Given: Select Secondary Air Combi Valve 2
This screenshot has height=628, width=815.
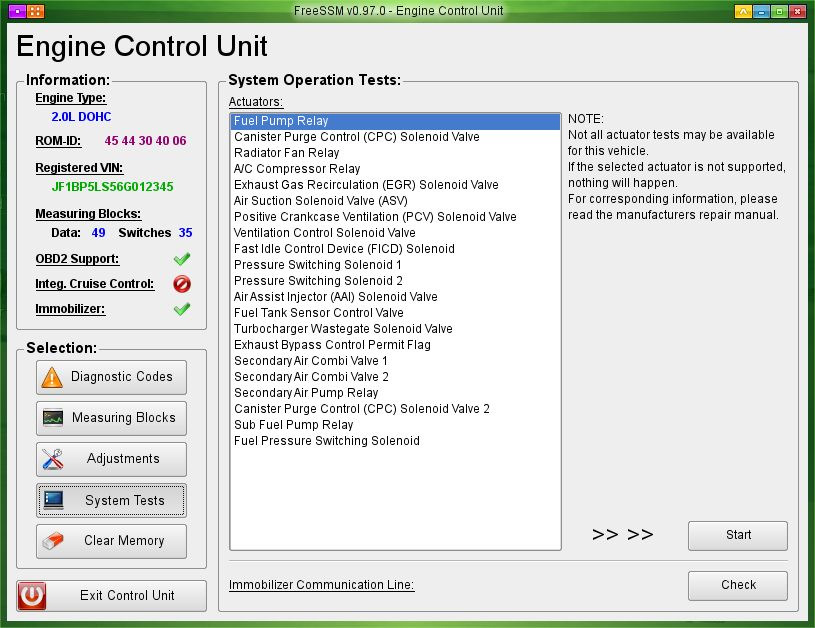Looking at the screenshot, I should click(x=395, y=377).
